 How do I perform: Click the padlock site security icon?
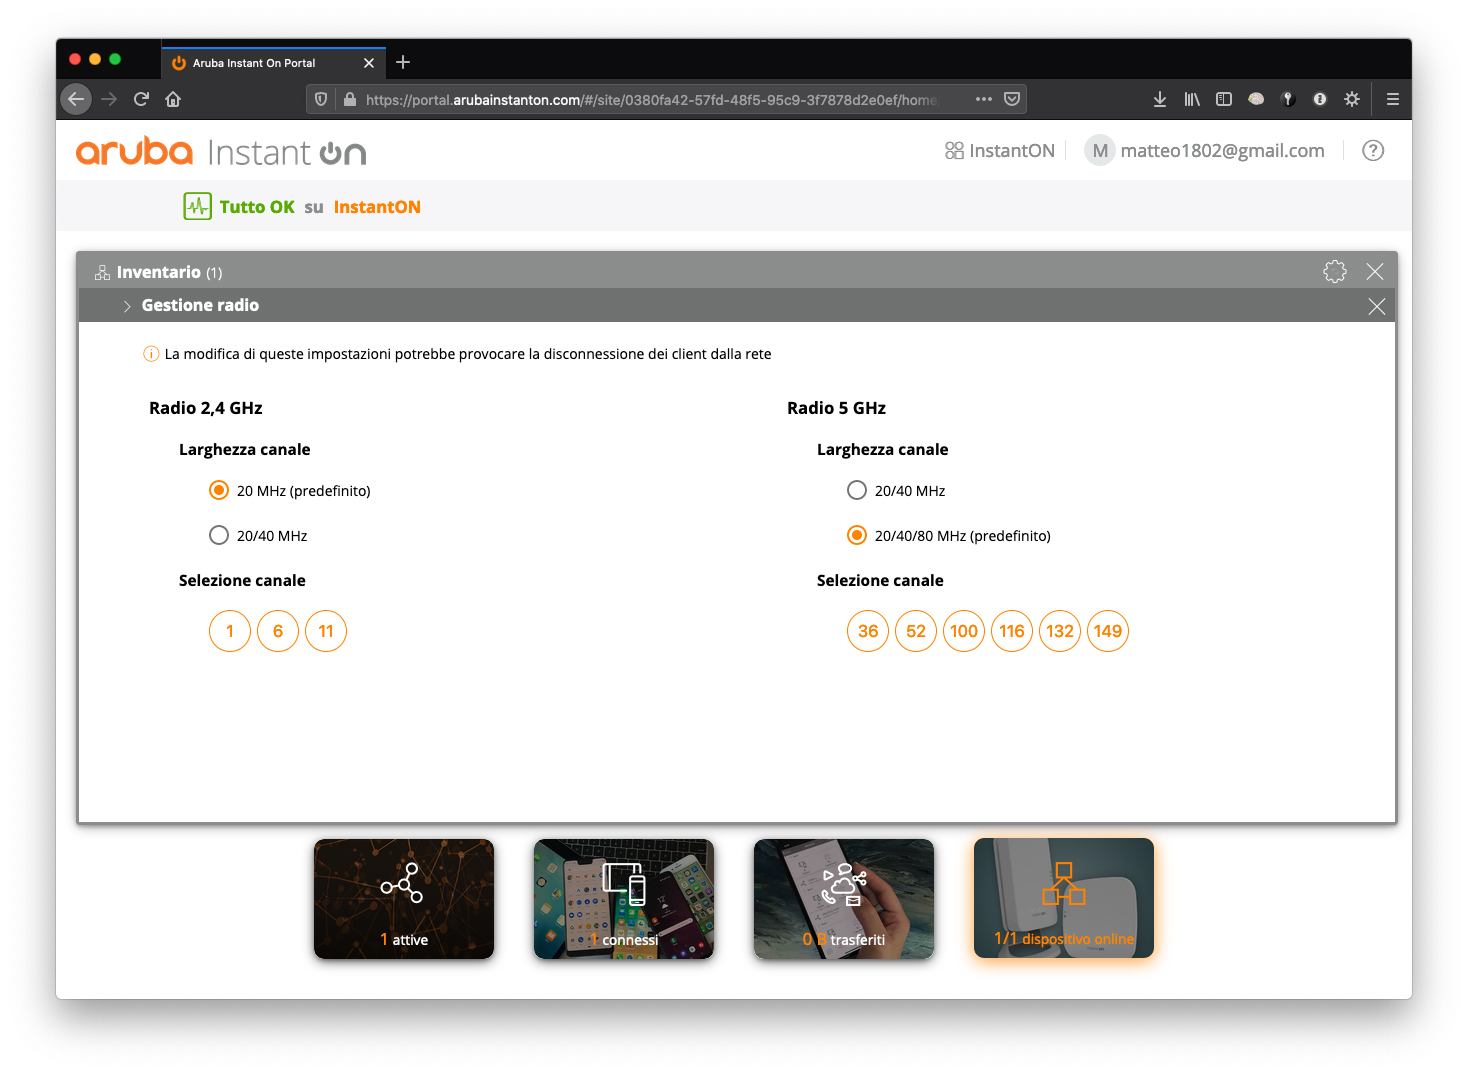coord(350,99)
